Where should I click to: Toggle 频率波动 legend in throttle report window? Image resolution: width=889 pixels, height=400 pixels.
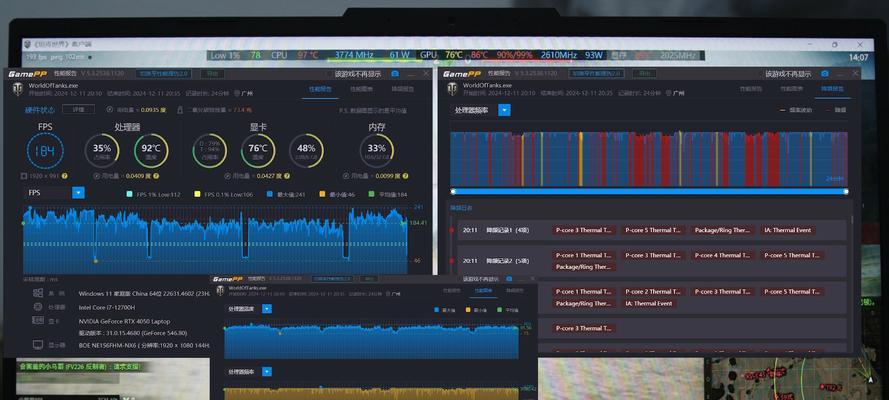pyautogui.click(x=798, y=110)
